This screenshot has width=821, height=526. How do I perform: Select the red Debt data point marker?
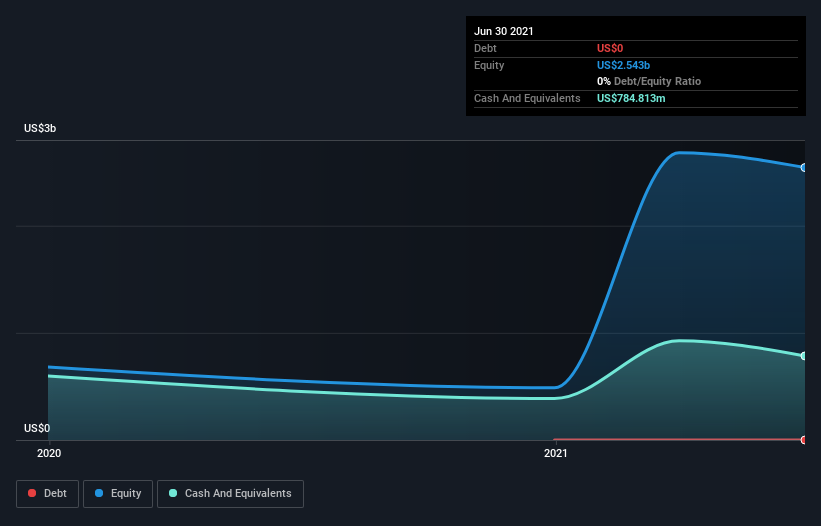pyautogui.click(x=803, y=440)
